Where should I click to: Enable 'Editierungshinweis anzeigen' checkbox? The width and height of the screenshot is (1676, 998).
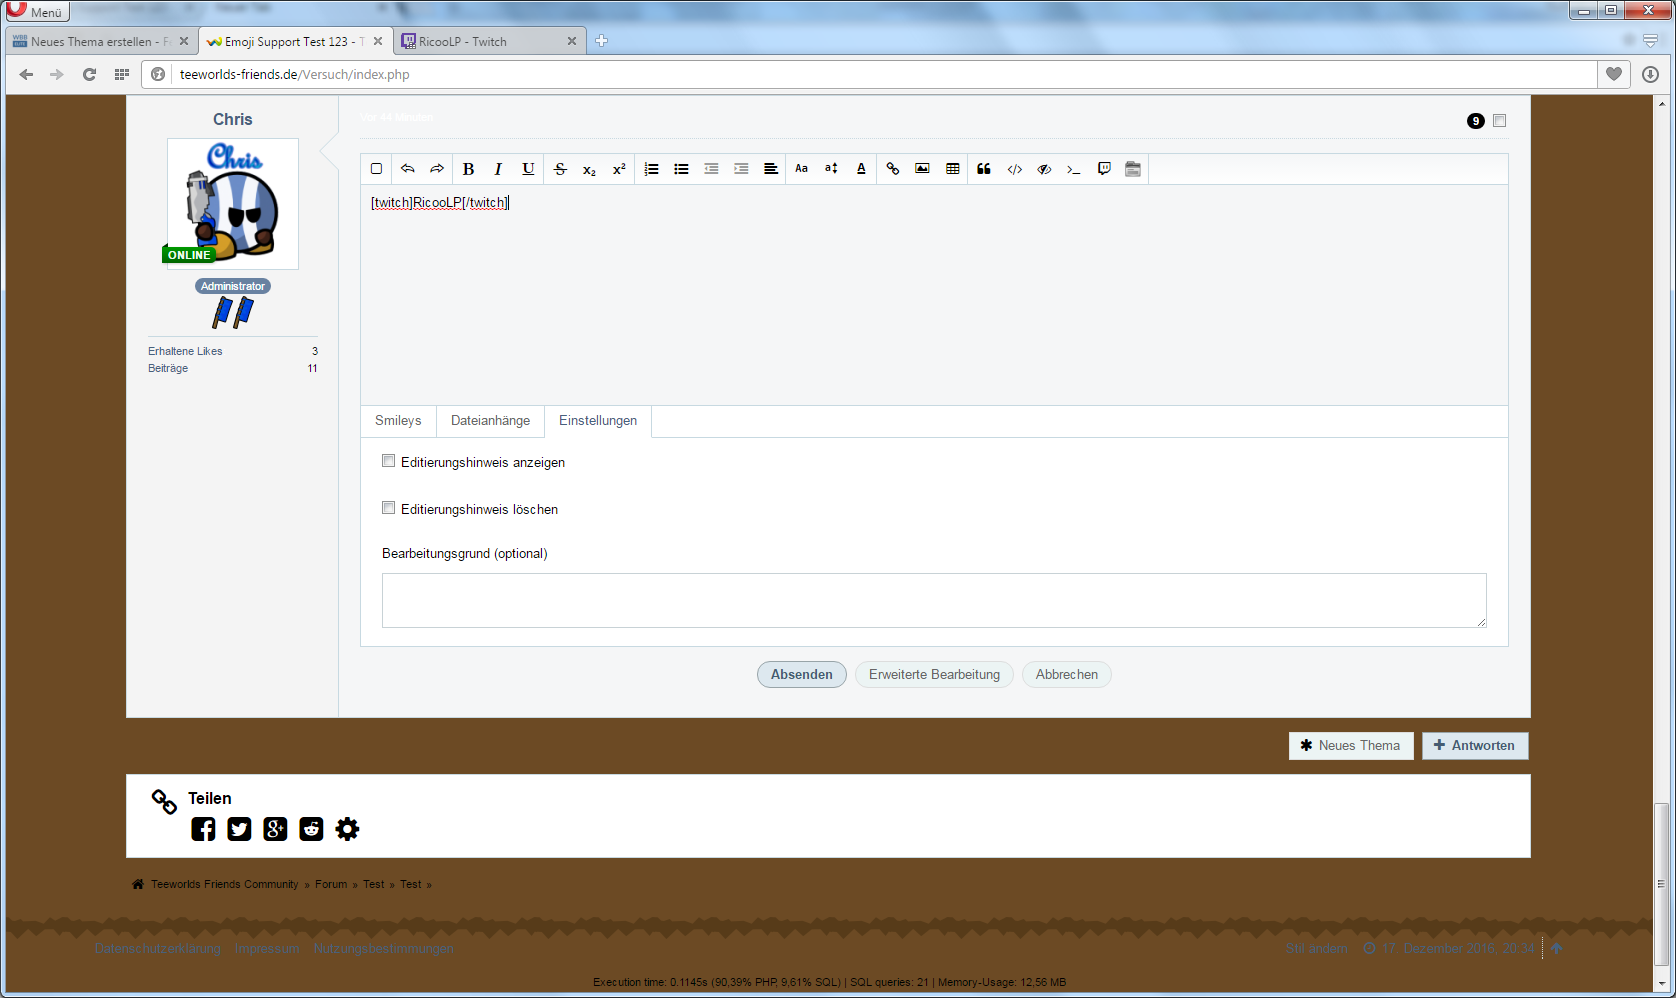point(389,461)
